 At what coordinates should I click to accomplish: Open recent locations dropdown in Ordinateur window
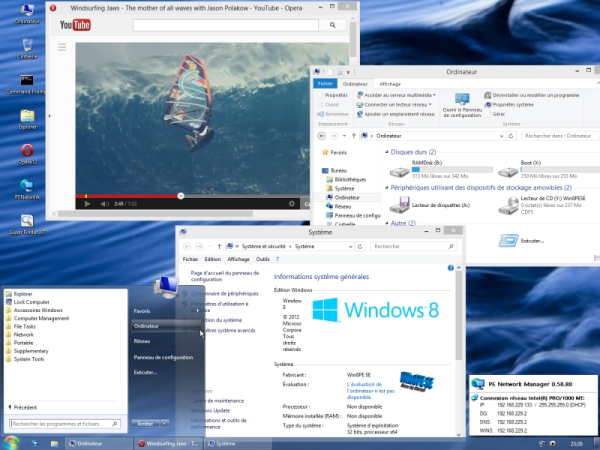coord(344,136)
